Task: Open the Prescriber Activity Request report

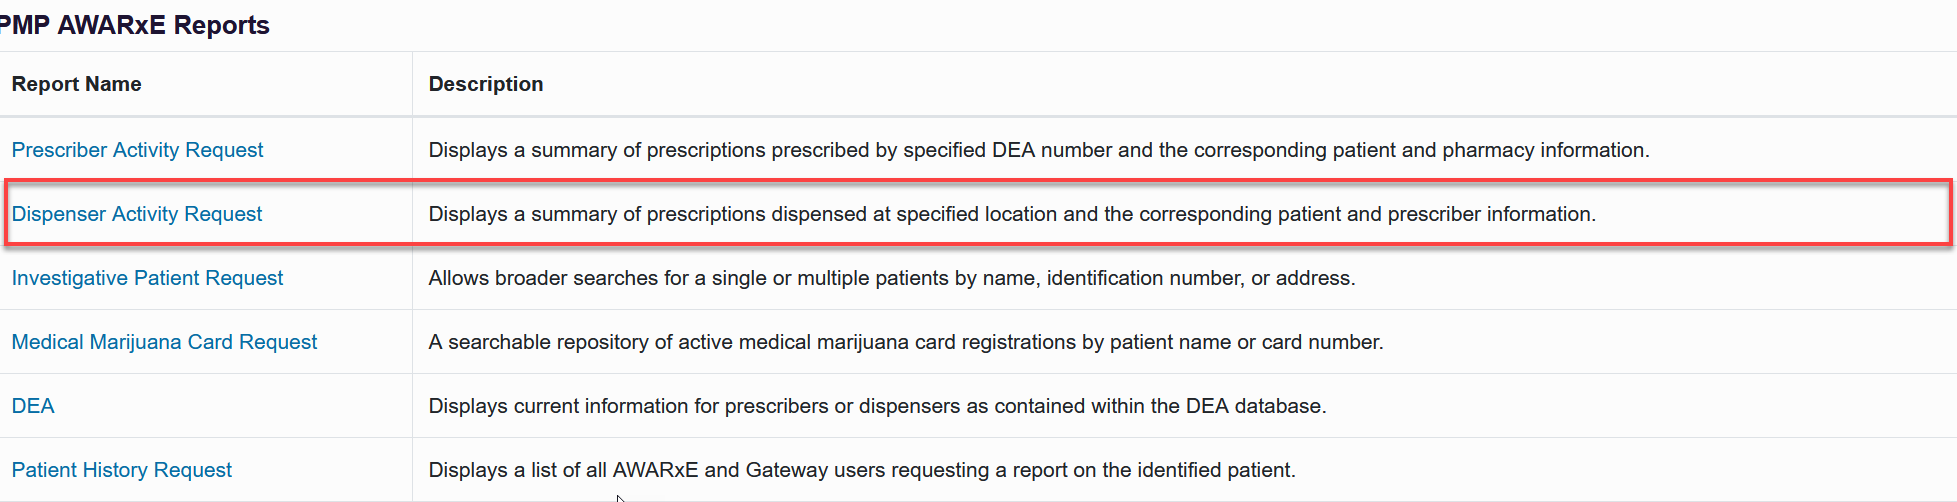Action: 137,150
